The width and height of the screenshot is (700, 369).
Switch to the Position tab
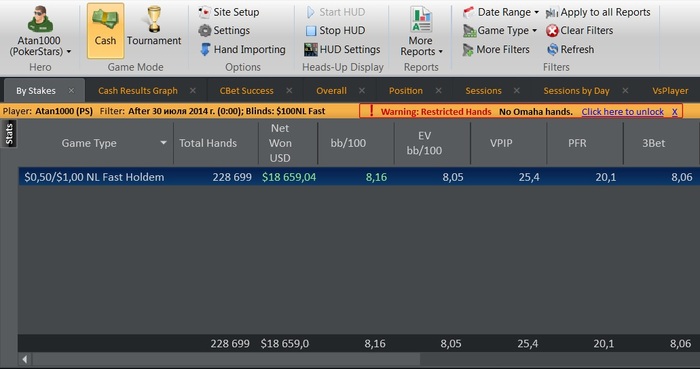tap(405, 91)
